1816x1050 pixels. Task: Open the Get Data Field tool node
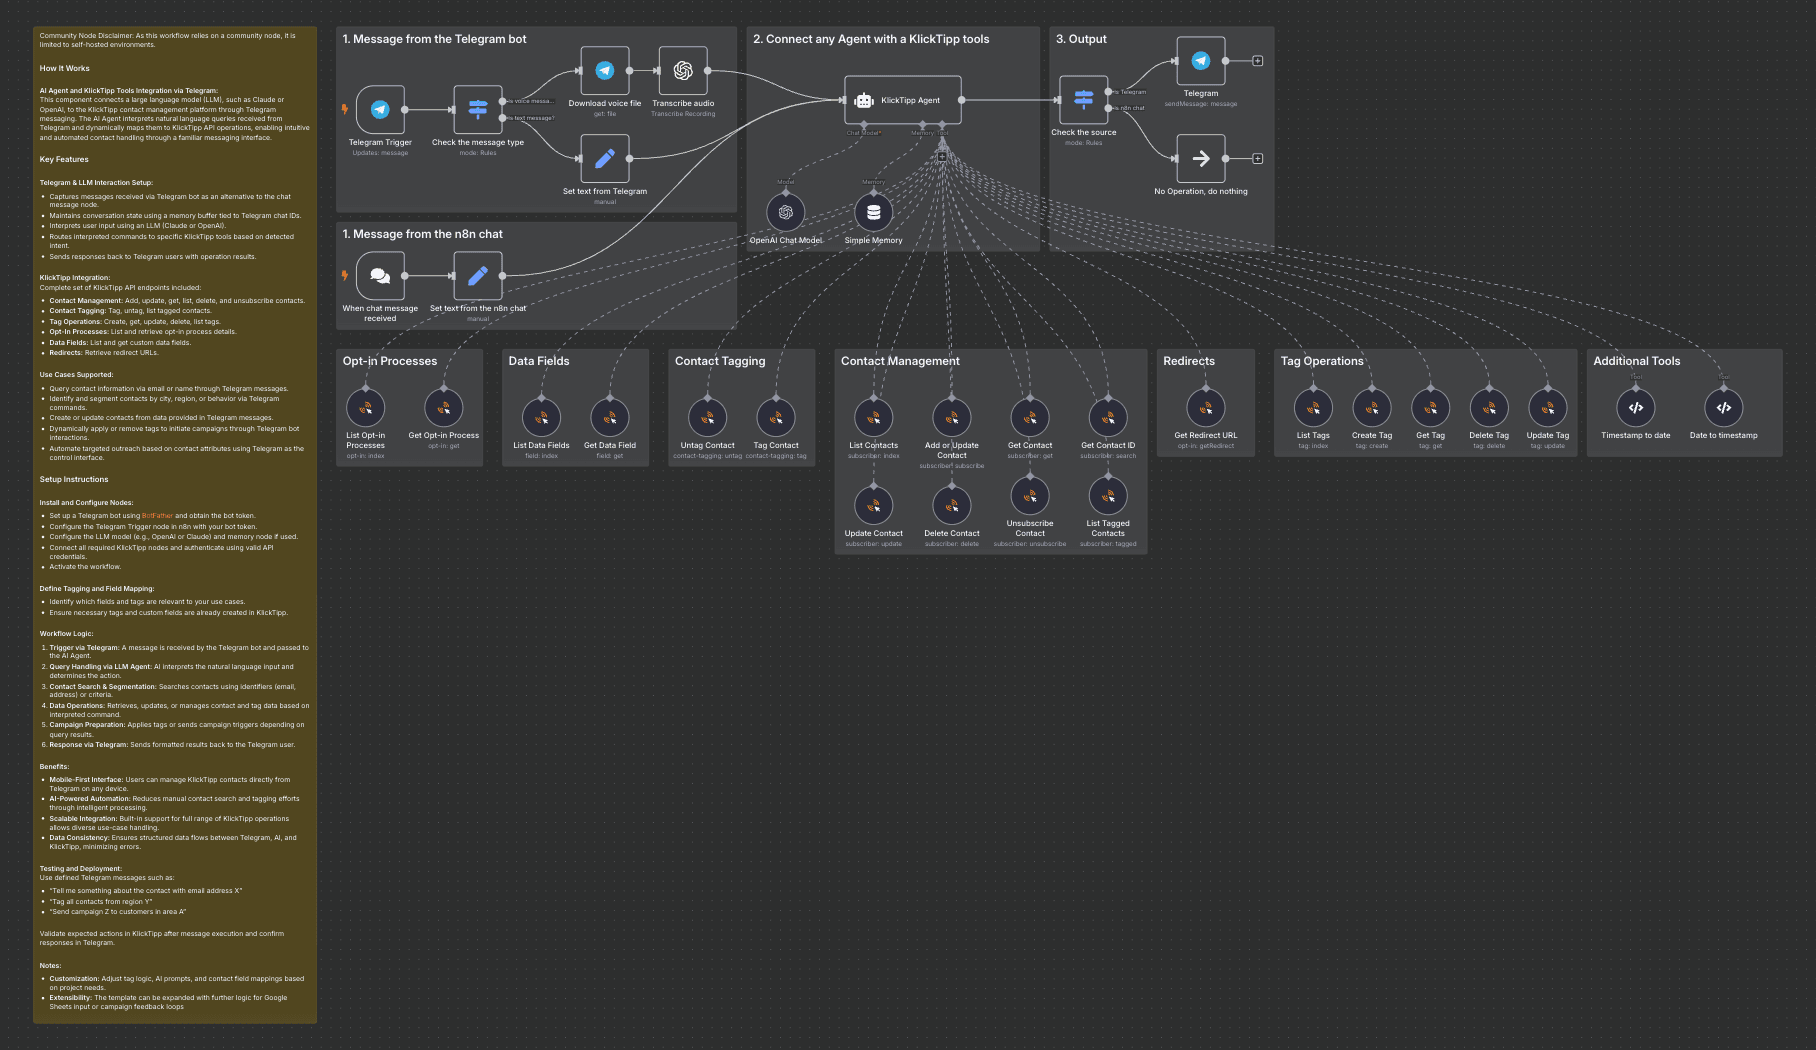click(610, 418)
